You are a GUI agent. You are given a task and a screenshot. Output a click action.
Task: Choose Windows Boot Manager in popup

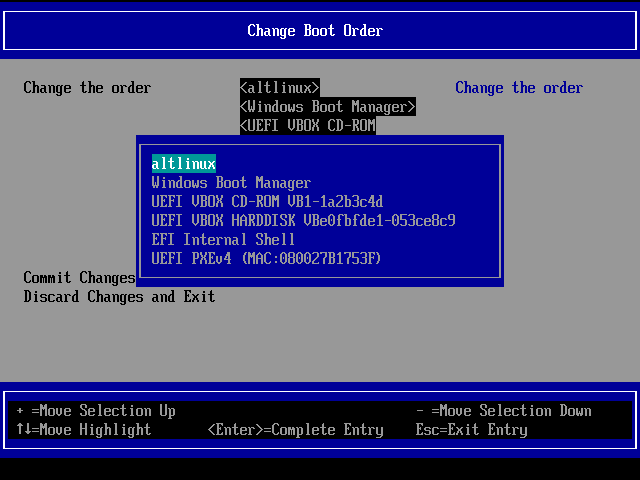point(231,182)
